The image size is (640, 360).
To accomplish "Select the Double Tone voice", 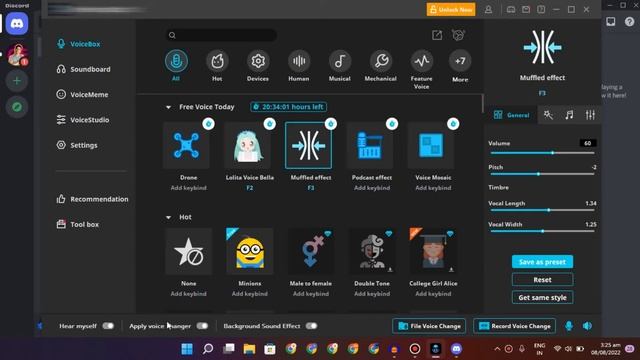I will 372,251.
